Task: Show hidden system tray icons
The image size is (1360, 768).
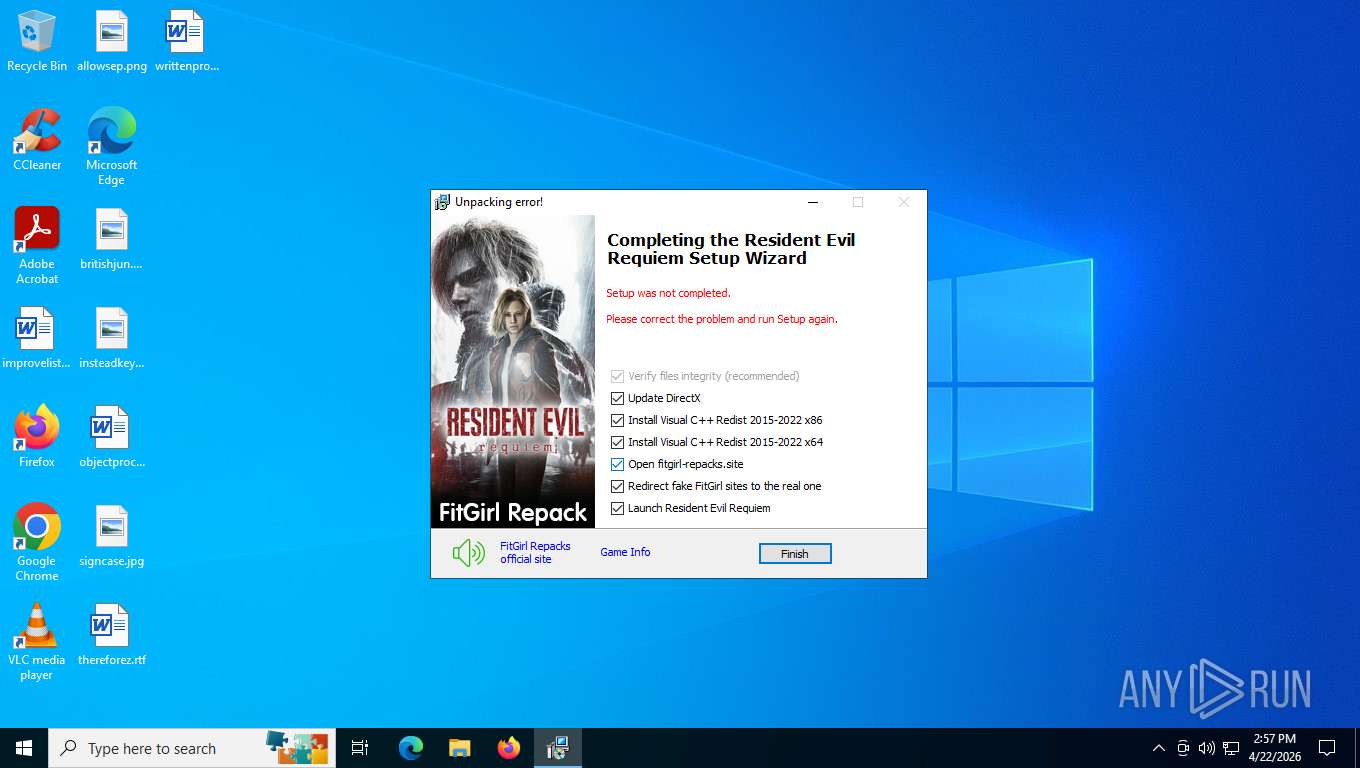Action: [x=1158, y=748]
